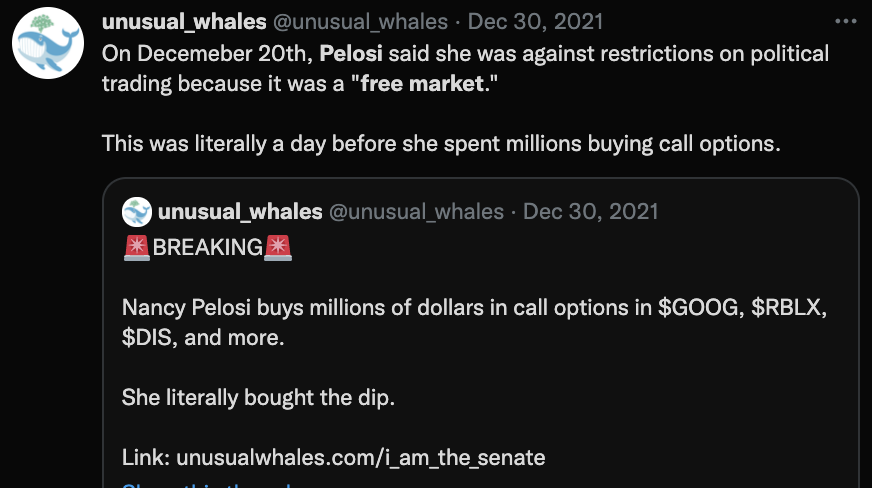Image resolution: width=872 pixels, height=488 pixels.
Task: Click the sentence about buying call options
Action: pos(440,143)
